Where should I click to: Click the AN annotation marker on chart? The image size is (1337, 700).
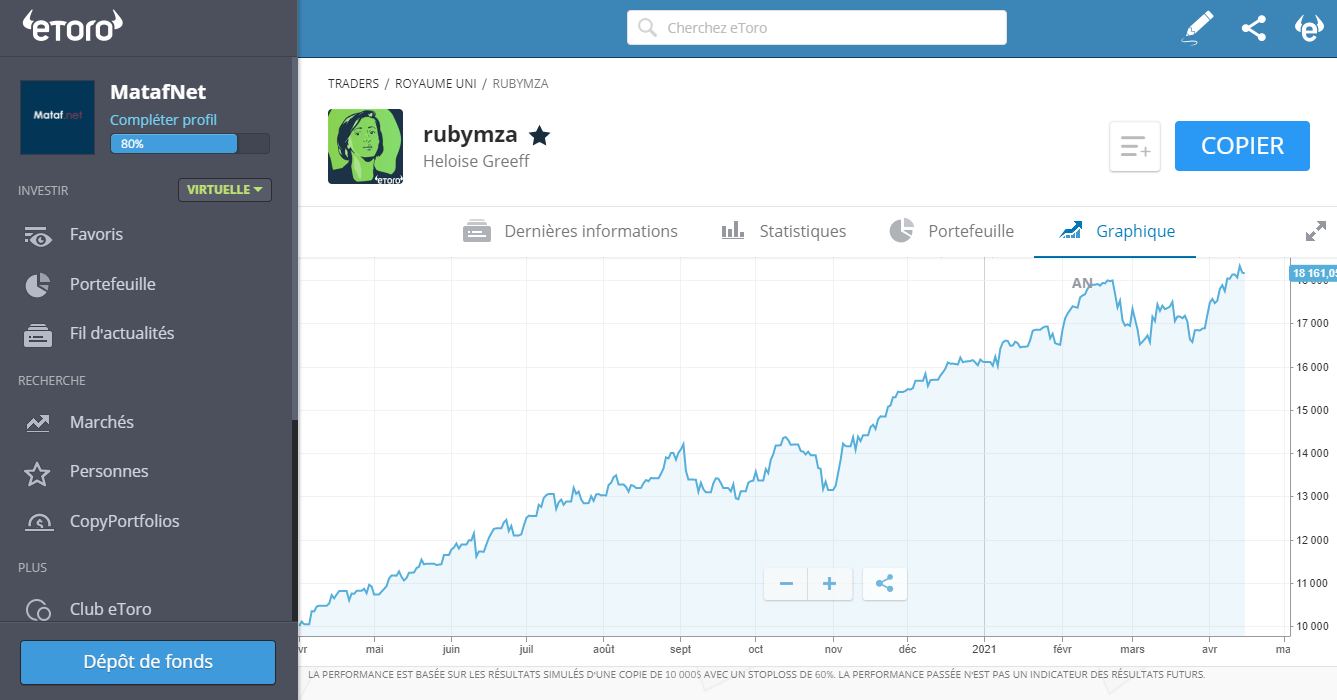click(x=1082, y=283)
